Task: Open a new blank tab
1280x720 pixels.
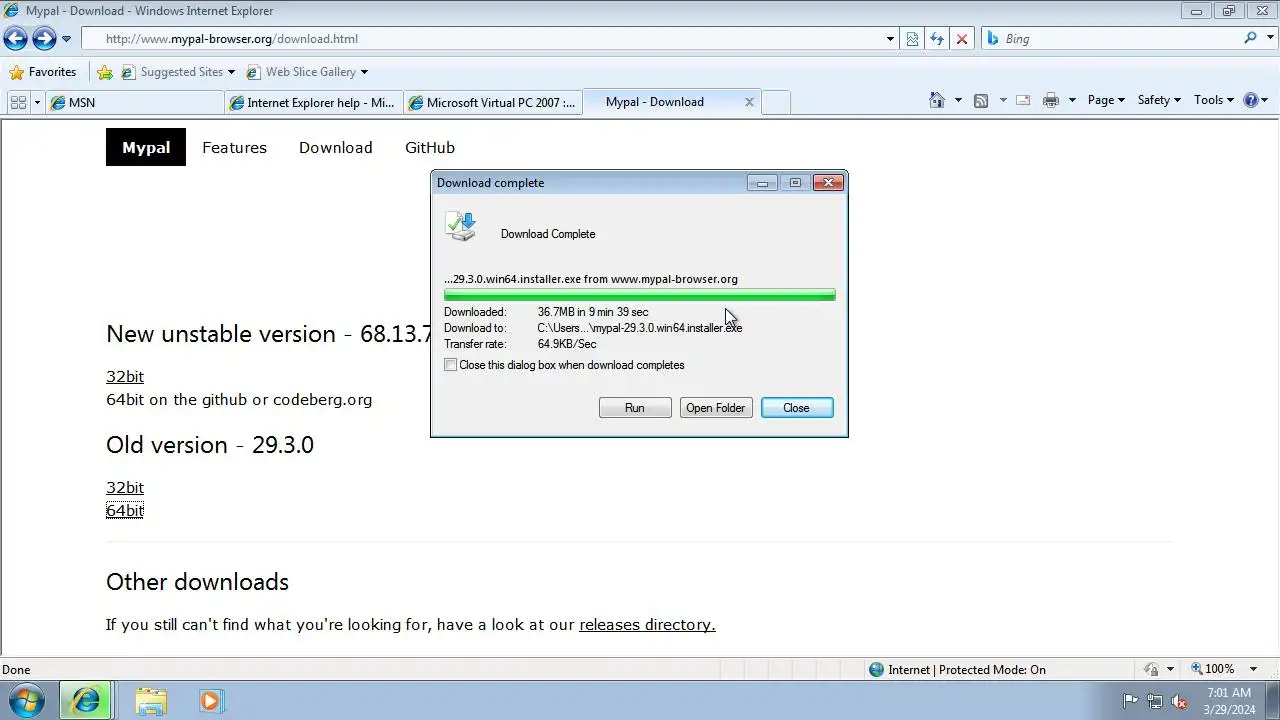Action: [776, 102]
